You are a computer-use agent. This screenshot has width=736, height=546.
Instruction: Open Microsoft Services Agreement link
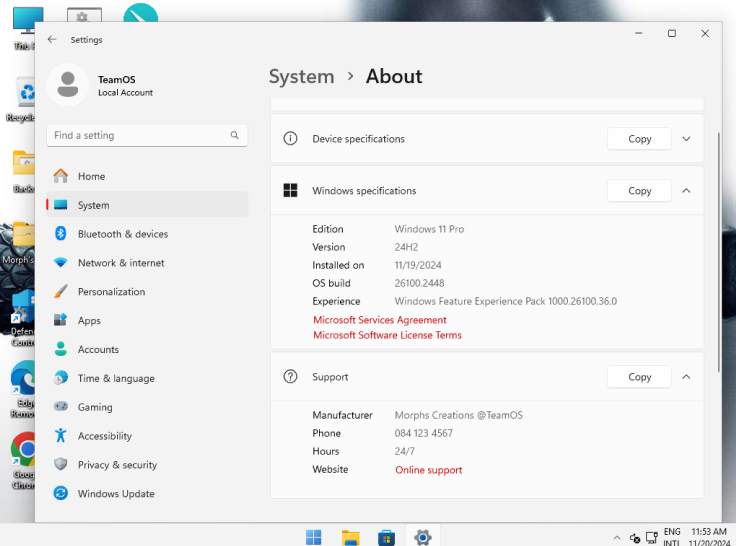point(380,320)
